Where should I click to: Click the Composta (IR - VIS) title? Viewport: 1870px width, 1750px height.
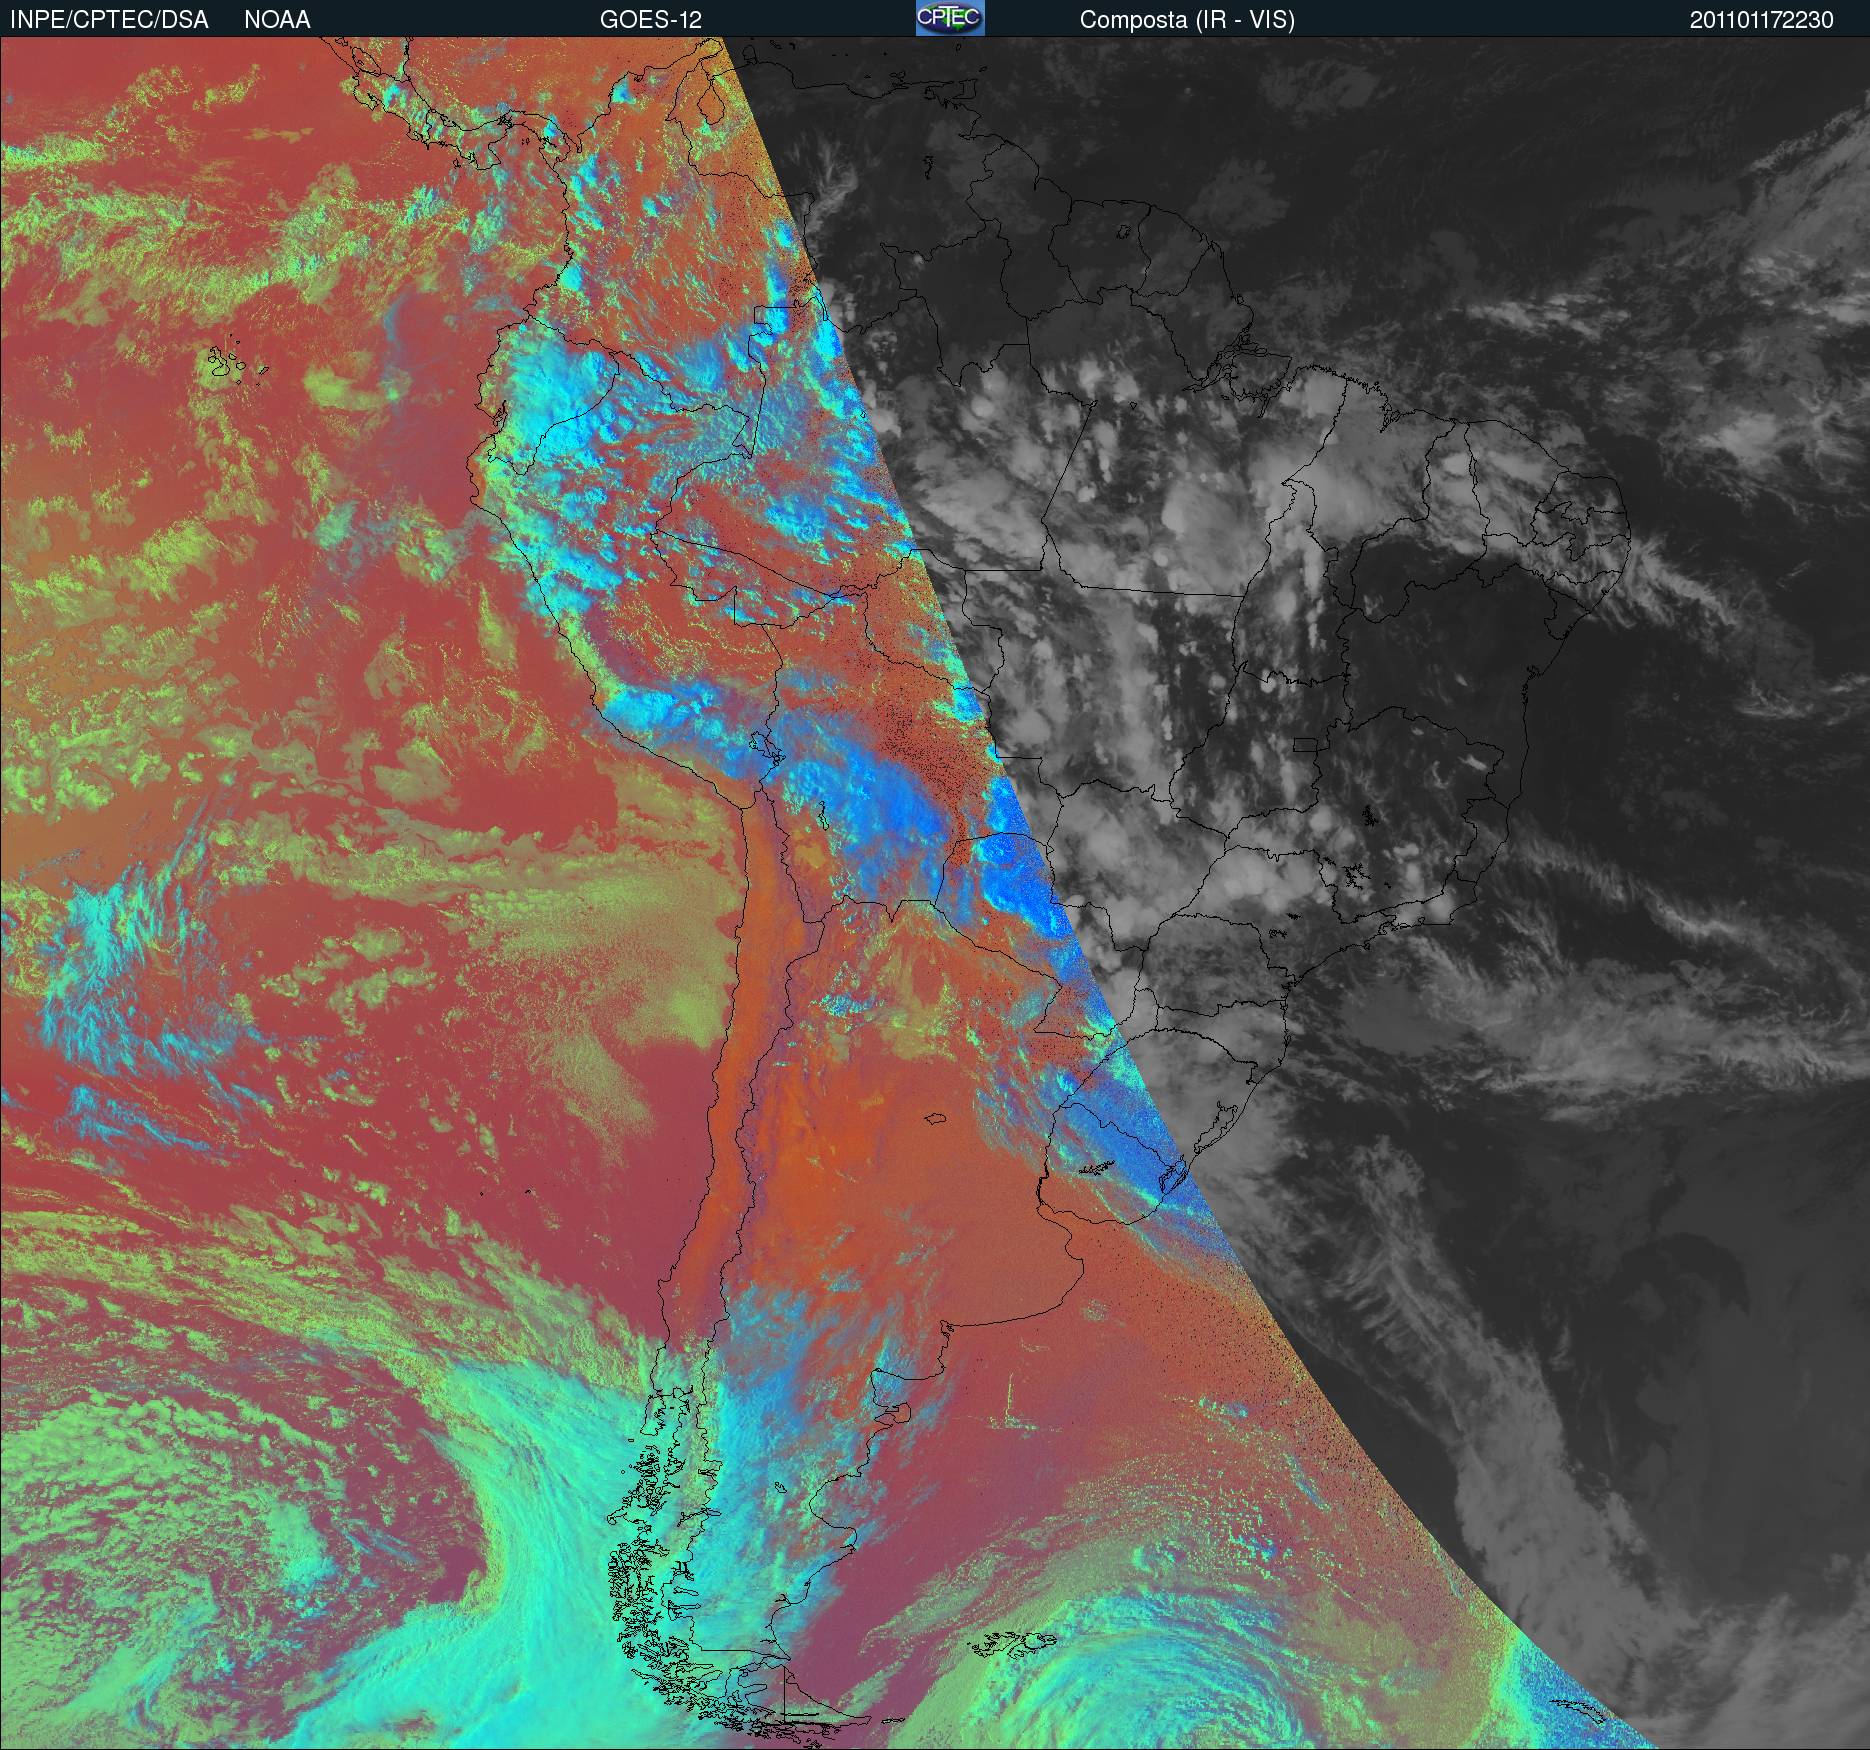point(1187,20)
